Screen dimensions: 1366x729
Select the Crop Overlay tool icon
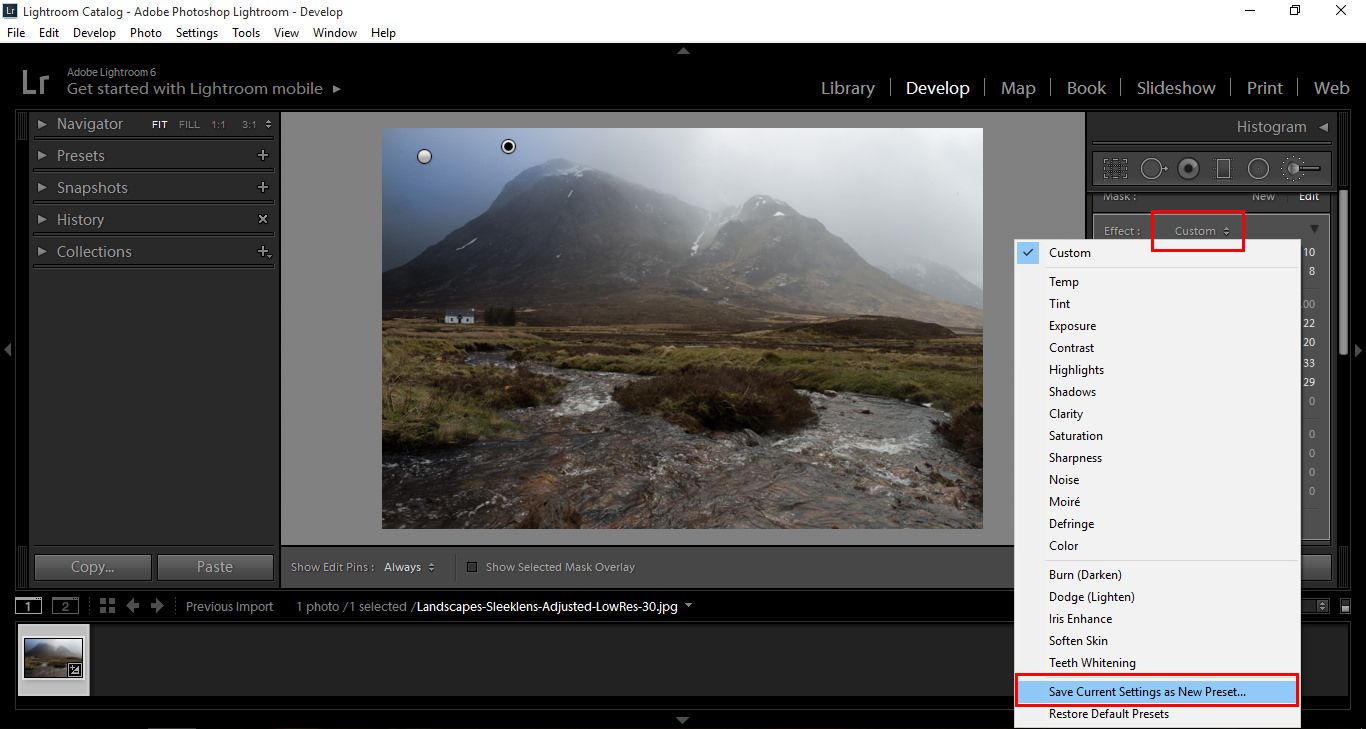pos(1115,168)
